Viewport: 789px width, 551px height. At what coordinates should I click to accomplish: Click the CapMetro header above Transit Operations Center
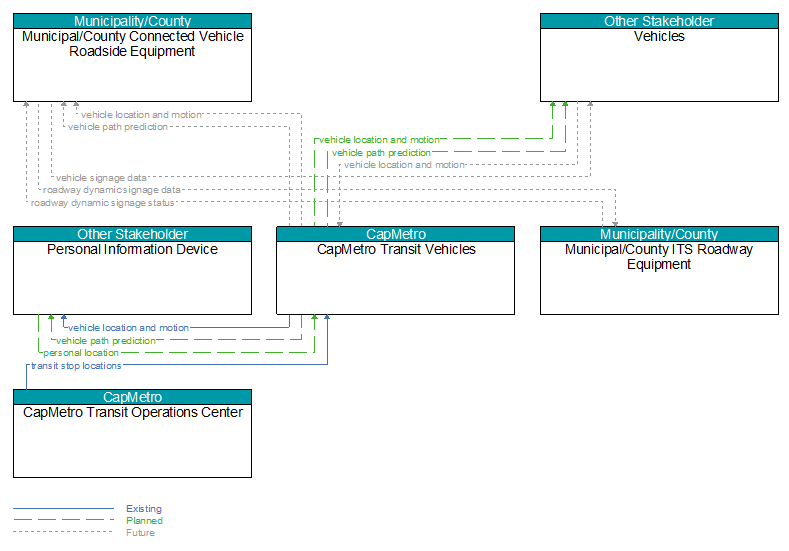click(x=132, y=397)
